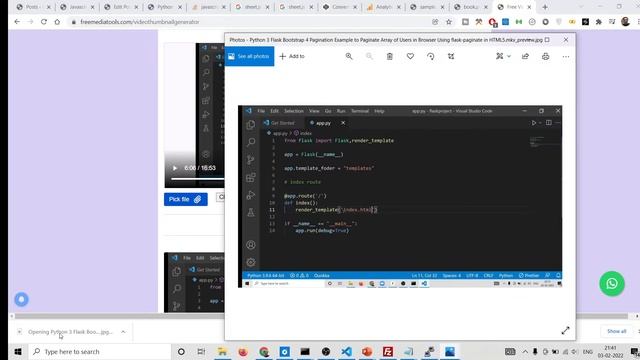640x360 pixels.
Task: Switch to the Edit Post browser tab
Action: coord(121,7)
